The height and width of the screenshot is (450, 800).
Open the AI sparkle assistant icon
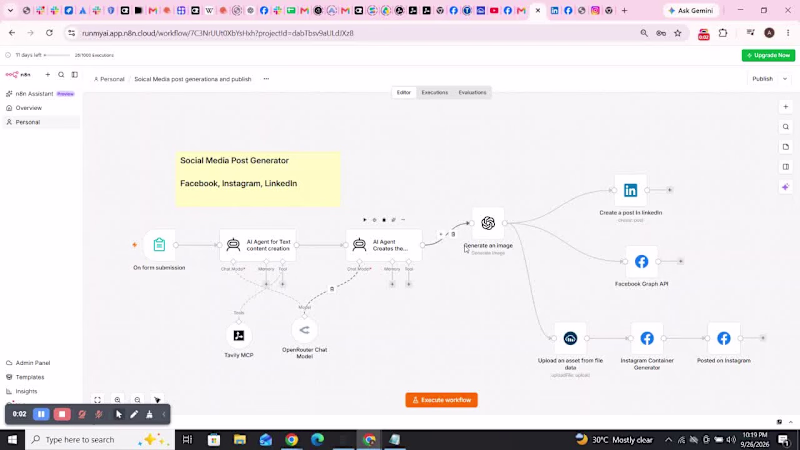786,187
